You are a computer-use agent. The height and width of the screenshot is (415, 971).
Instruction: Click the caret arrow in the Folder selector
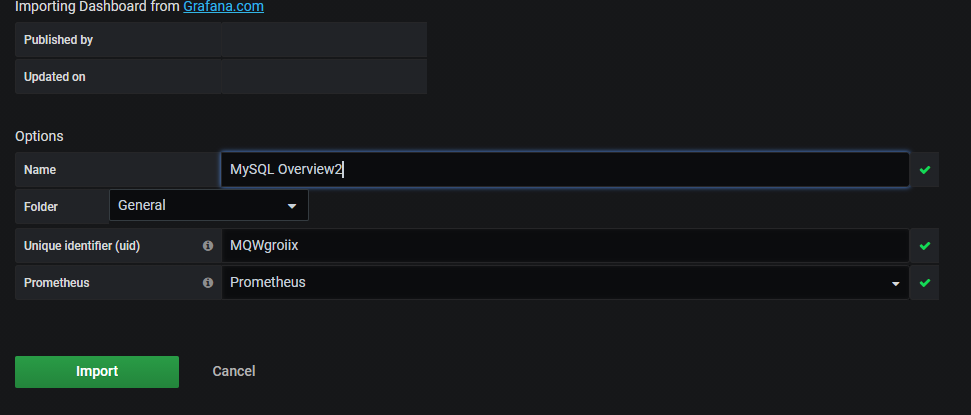[x=292, y=206]
